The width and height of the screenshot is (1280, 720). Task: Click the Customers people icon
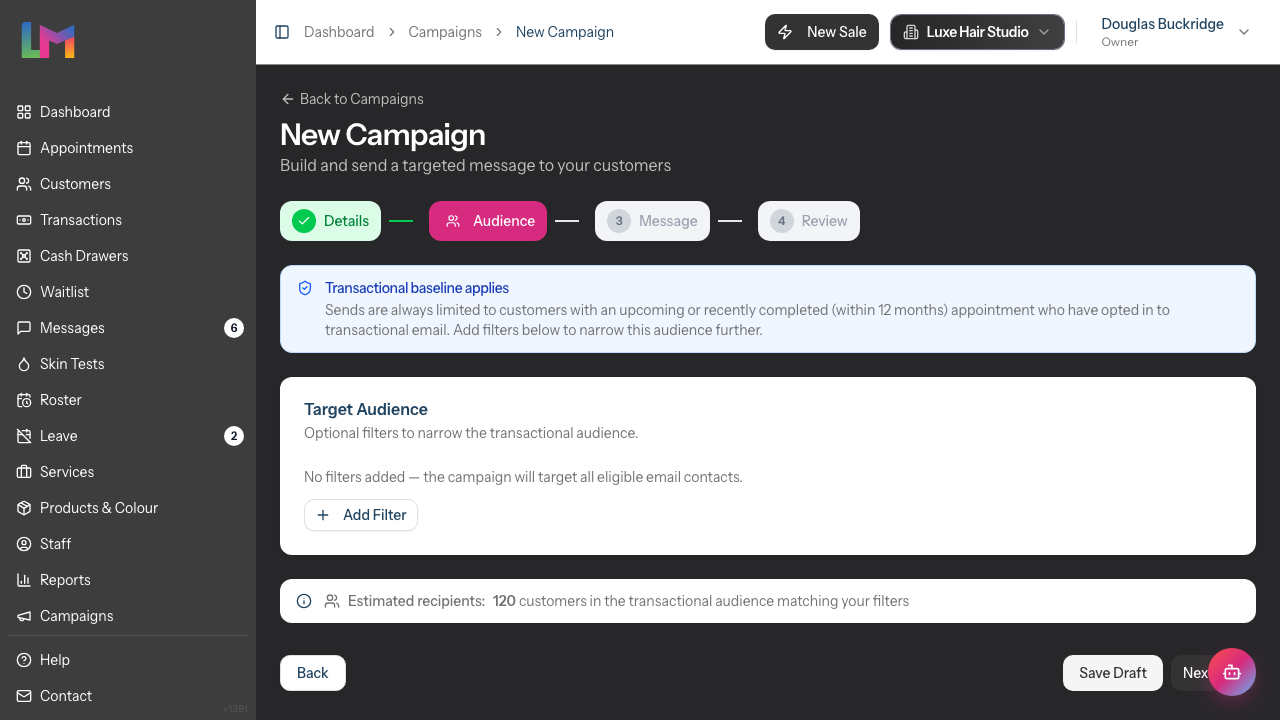tap(24, 184)
